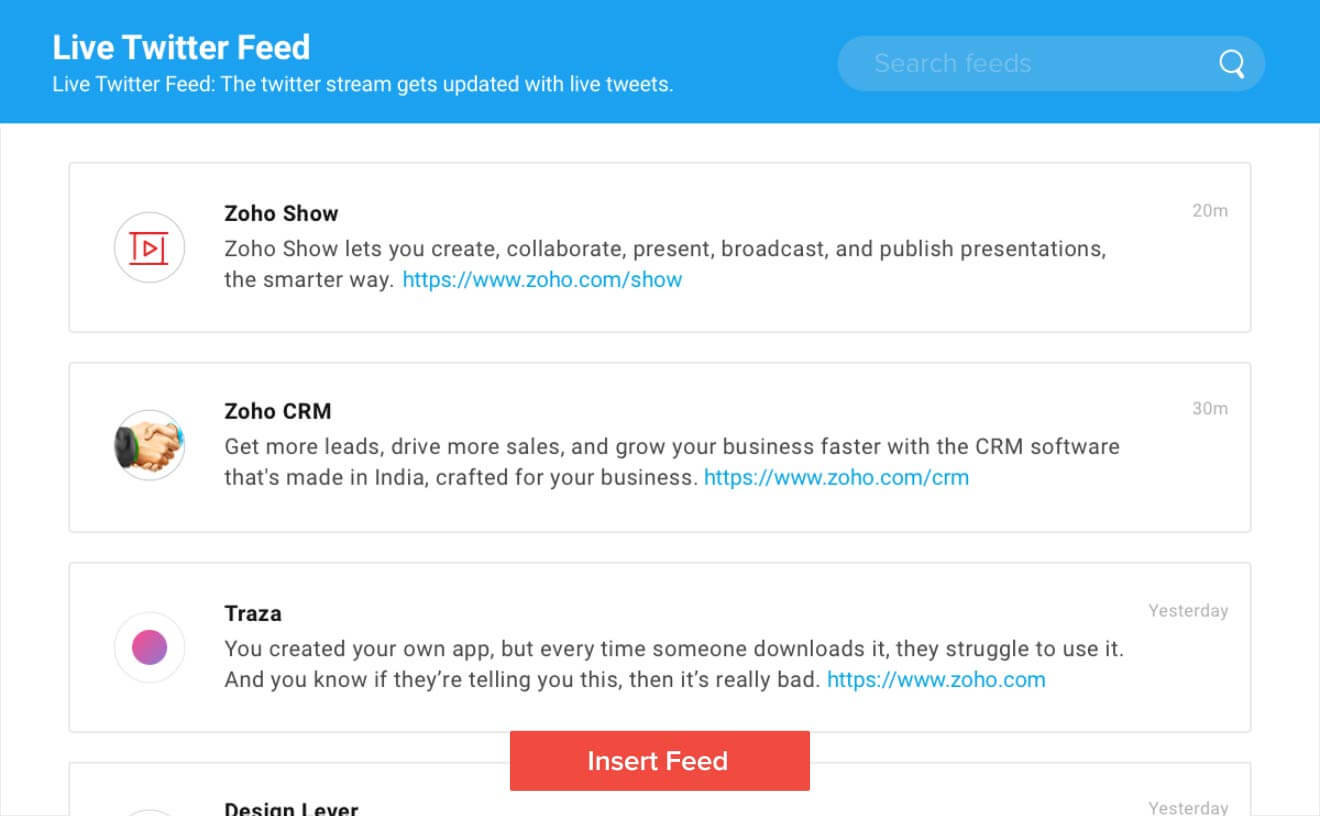
Task: Click the Traza account name
Action: [253, 613]
